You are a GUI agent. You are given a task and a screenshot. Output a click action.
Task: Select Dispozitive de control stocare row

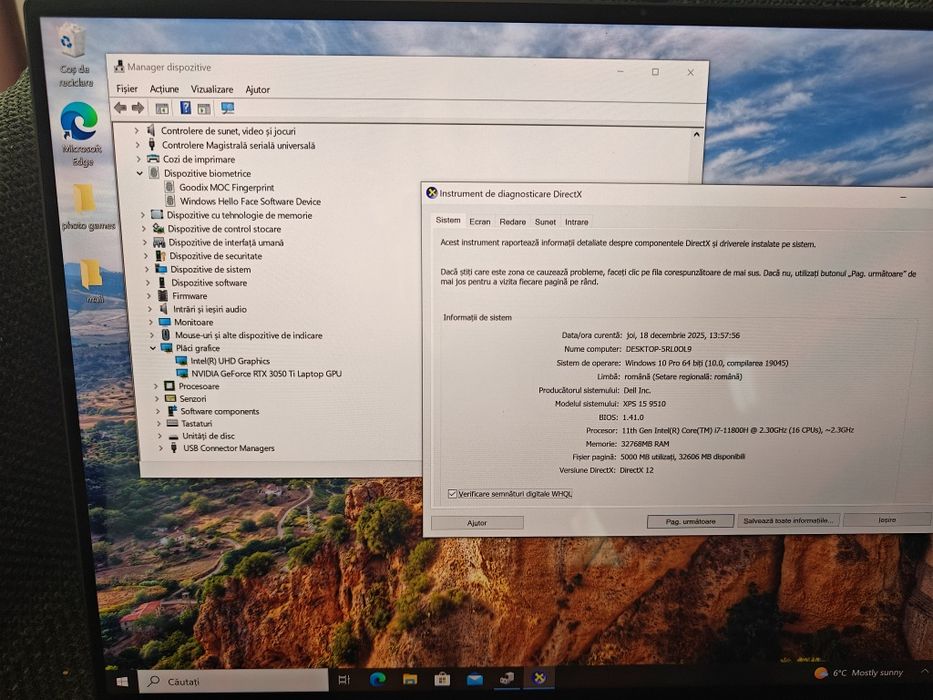coord(224,229)
